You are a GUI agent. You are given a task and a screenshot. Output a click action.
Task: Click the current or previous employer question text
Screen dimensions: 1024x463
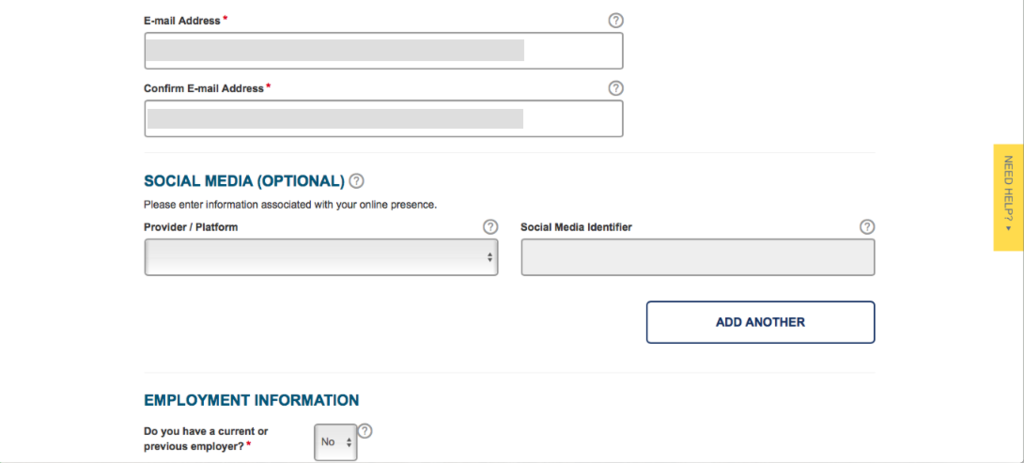[206, 439]
